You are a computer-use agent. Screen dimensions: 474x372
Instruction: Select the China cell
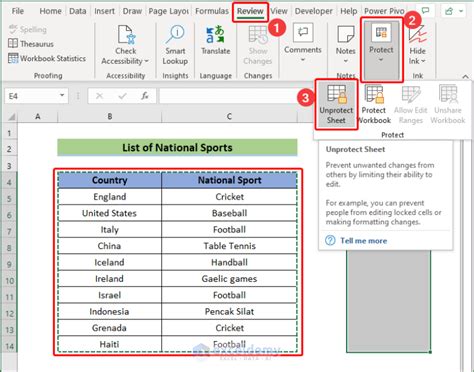(110, 246)
